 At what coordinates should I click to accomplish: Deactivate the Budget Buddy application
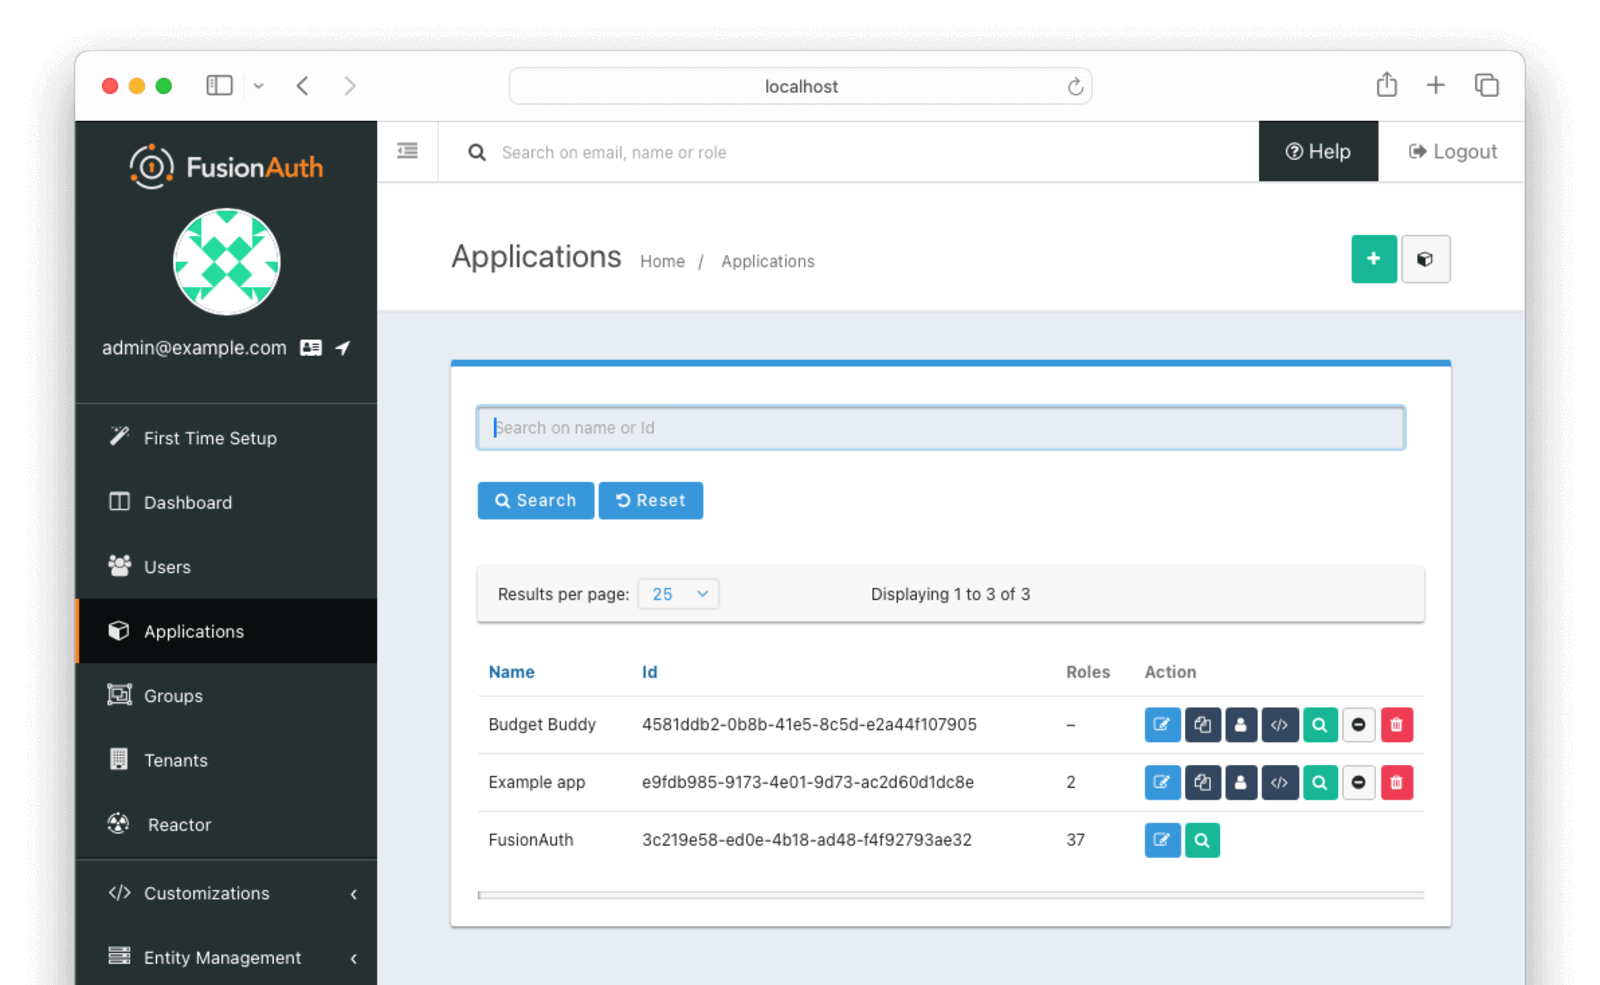point(1358,725)
